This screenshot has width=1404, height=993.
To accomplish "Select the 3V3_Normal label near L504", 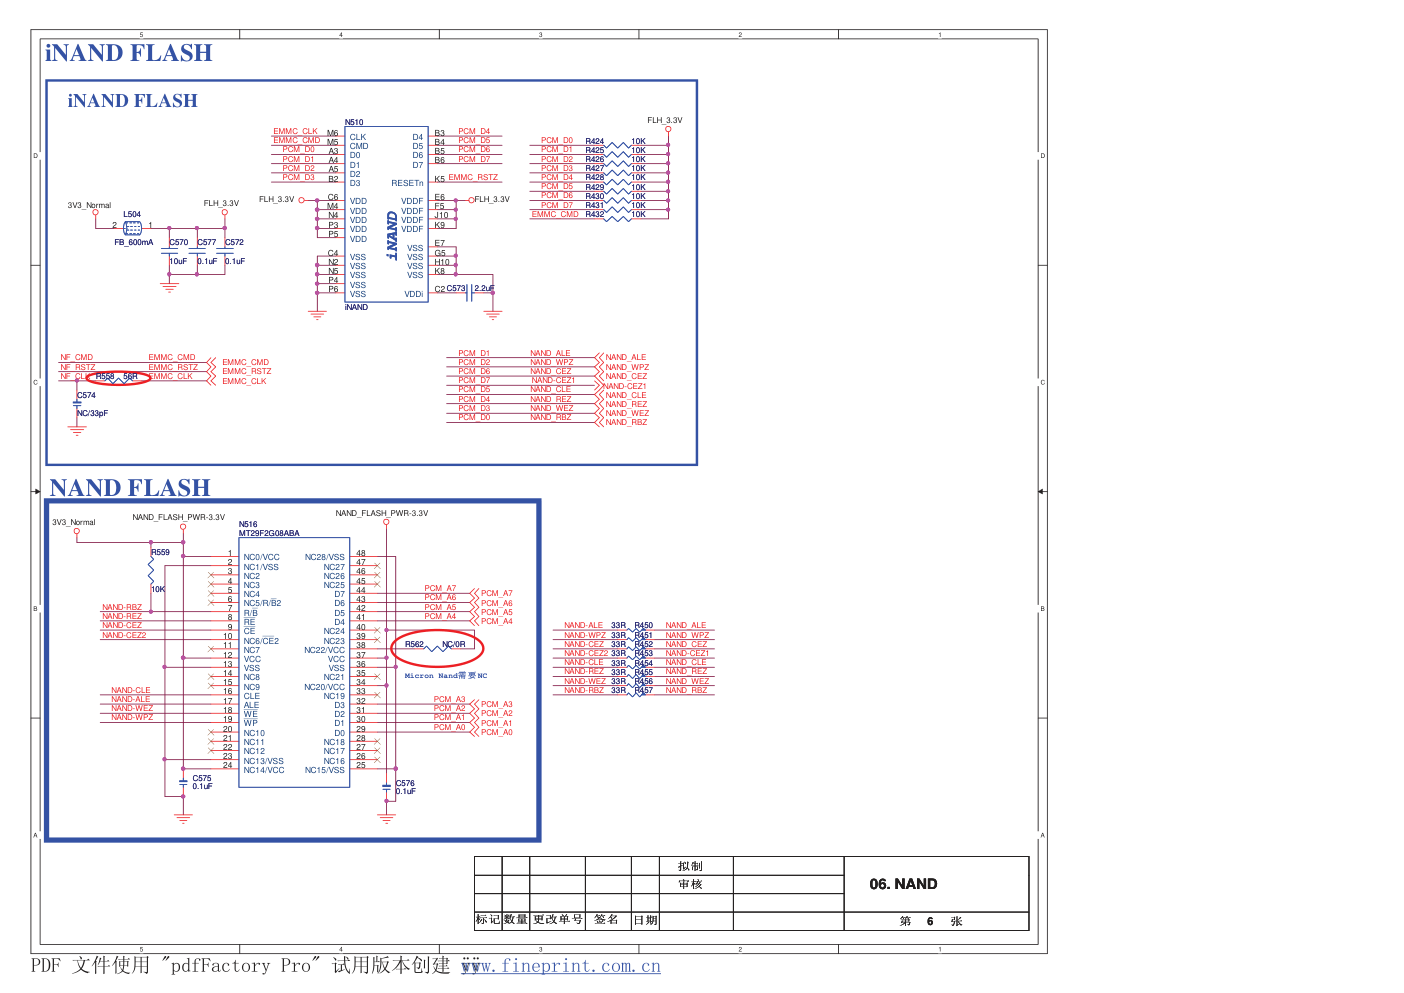I will tap(89, 205).
